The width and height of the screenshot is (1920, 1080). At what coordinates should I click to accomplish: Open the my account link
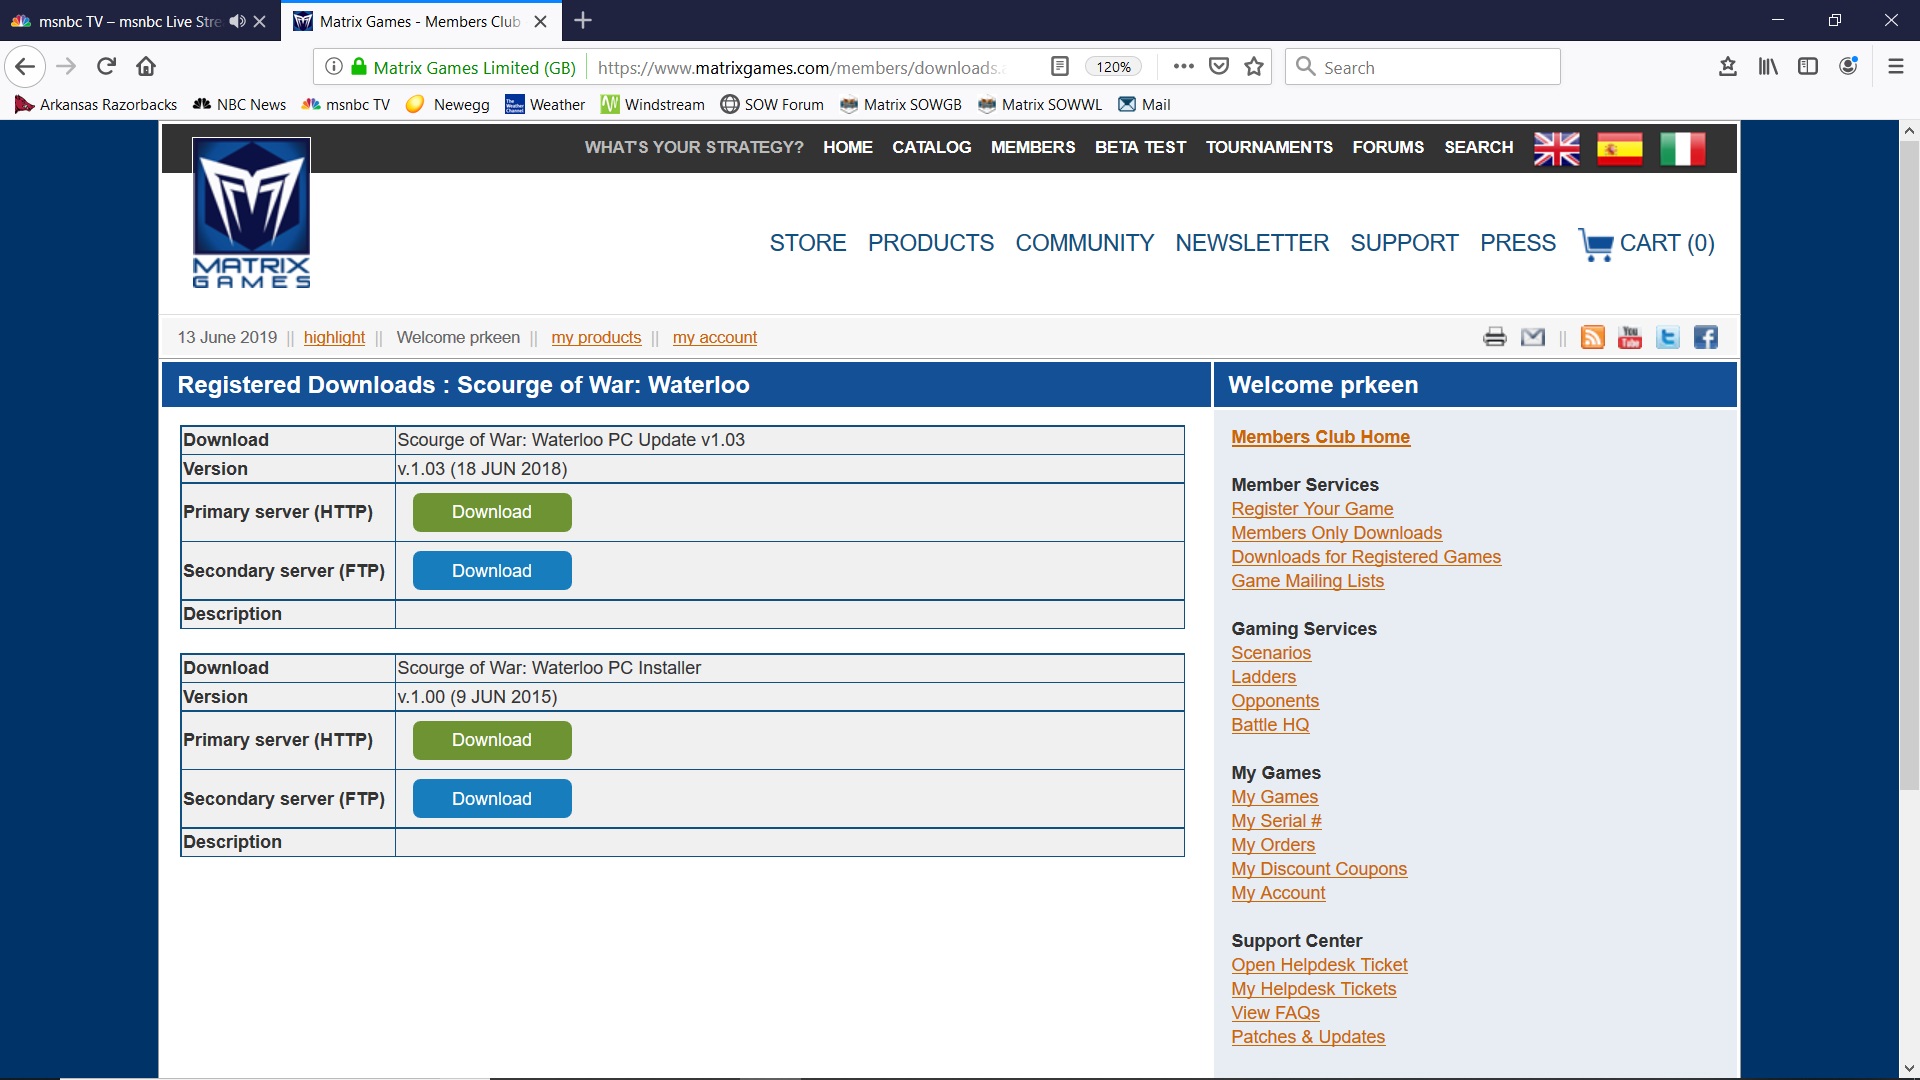(x=715, y=338)
